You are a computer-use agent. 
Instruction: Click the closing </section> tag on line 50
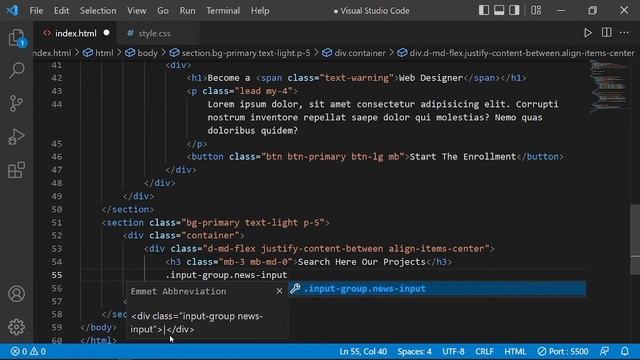(128, 209)
